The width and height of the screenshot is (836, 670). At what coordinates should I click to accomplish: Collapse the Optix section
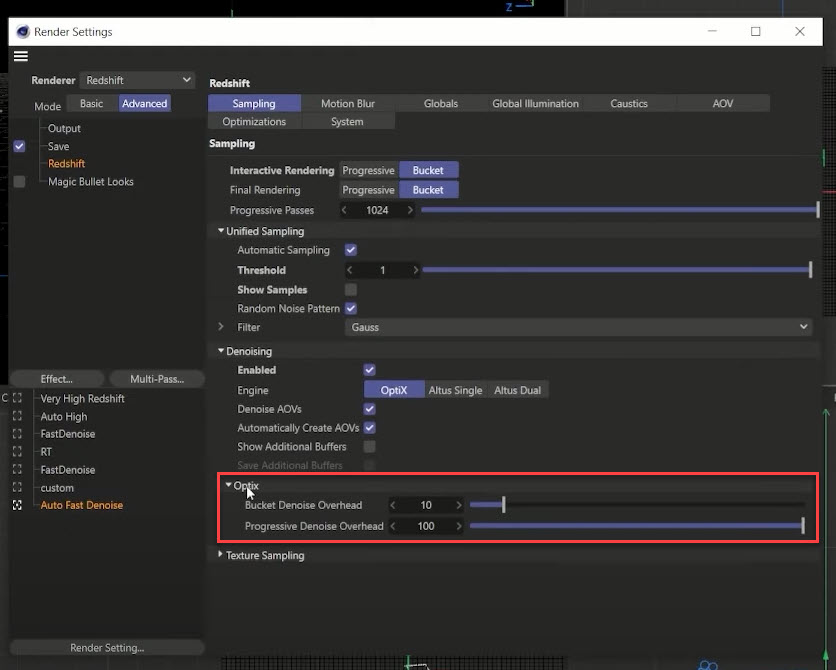pyautogui.click(x=228, y=485)
